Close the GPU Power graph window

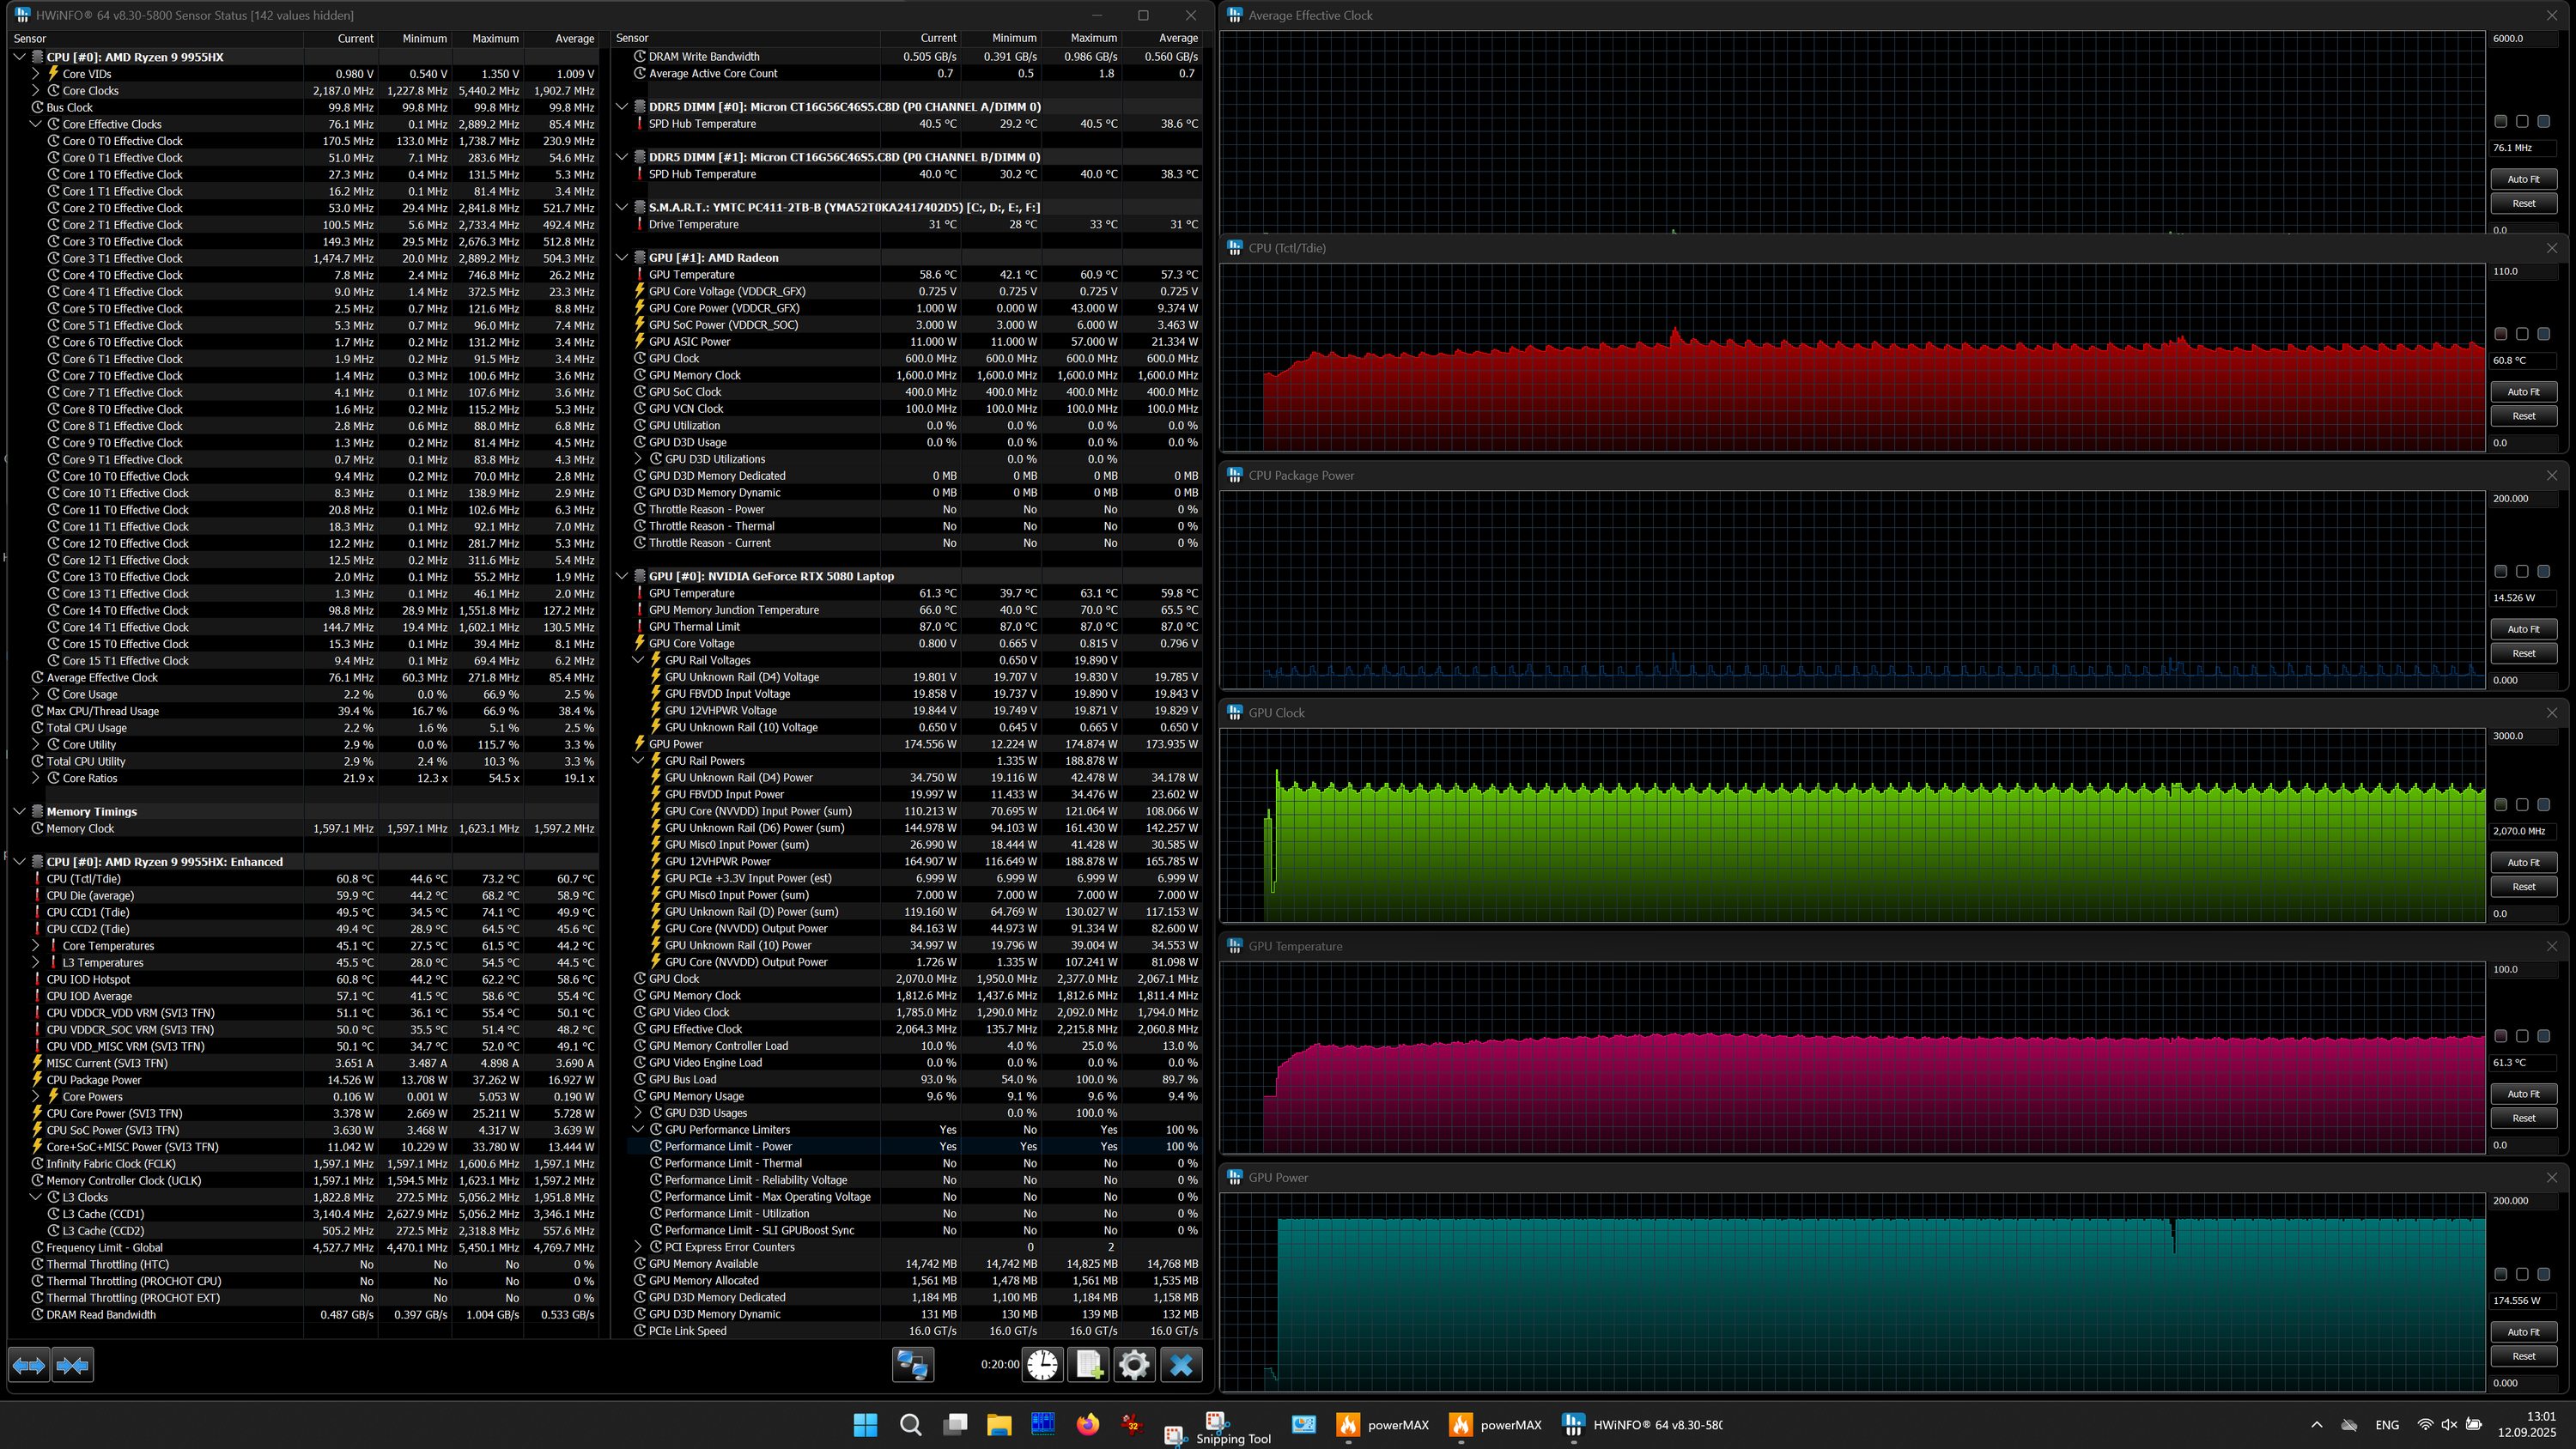click(2551, 1177)
